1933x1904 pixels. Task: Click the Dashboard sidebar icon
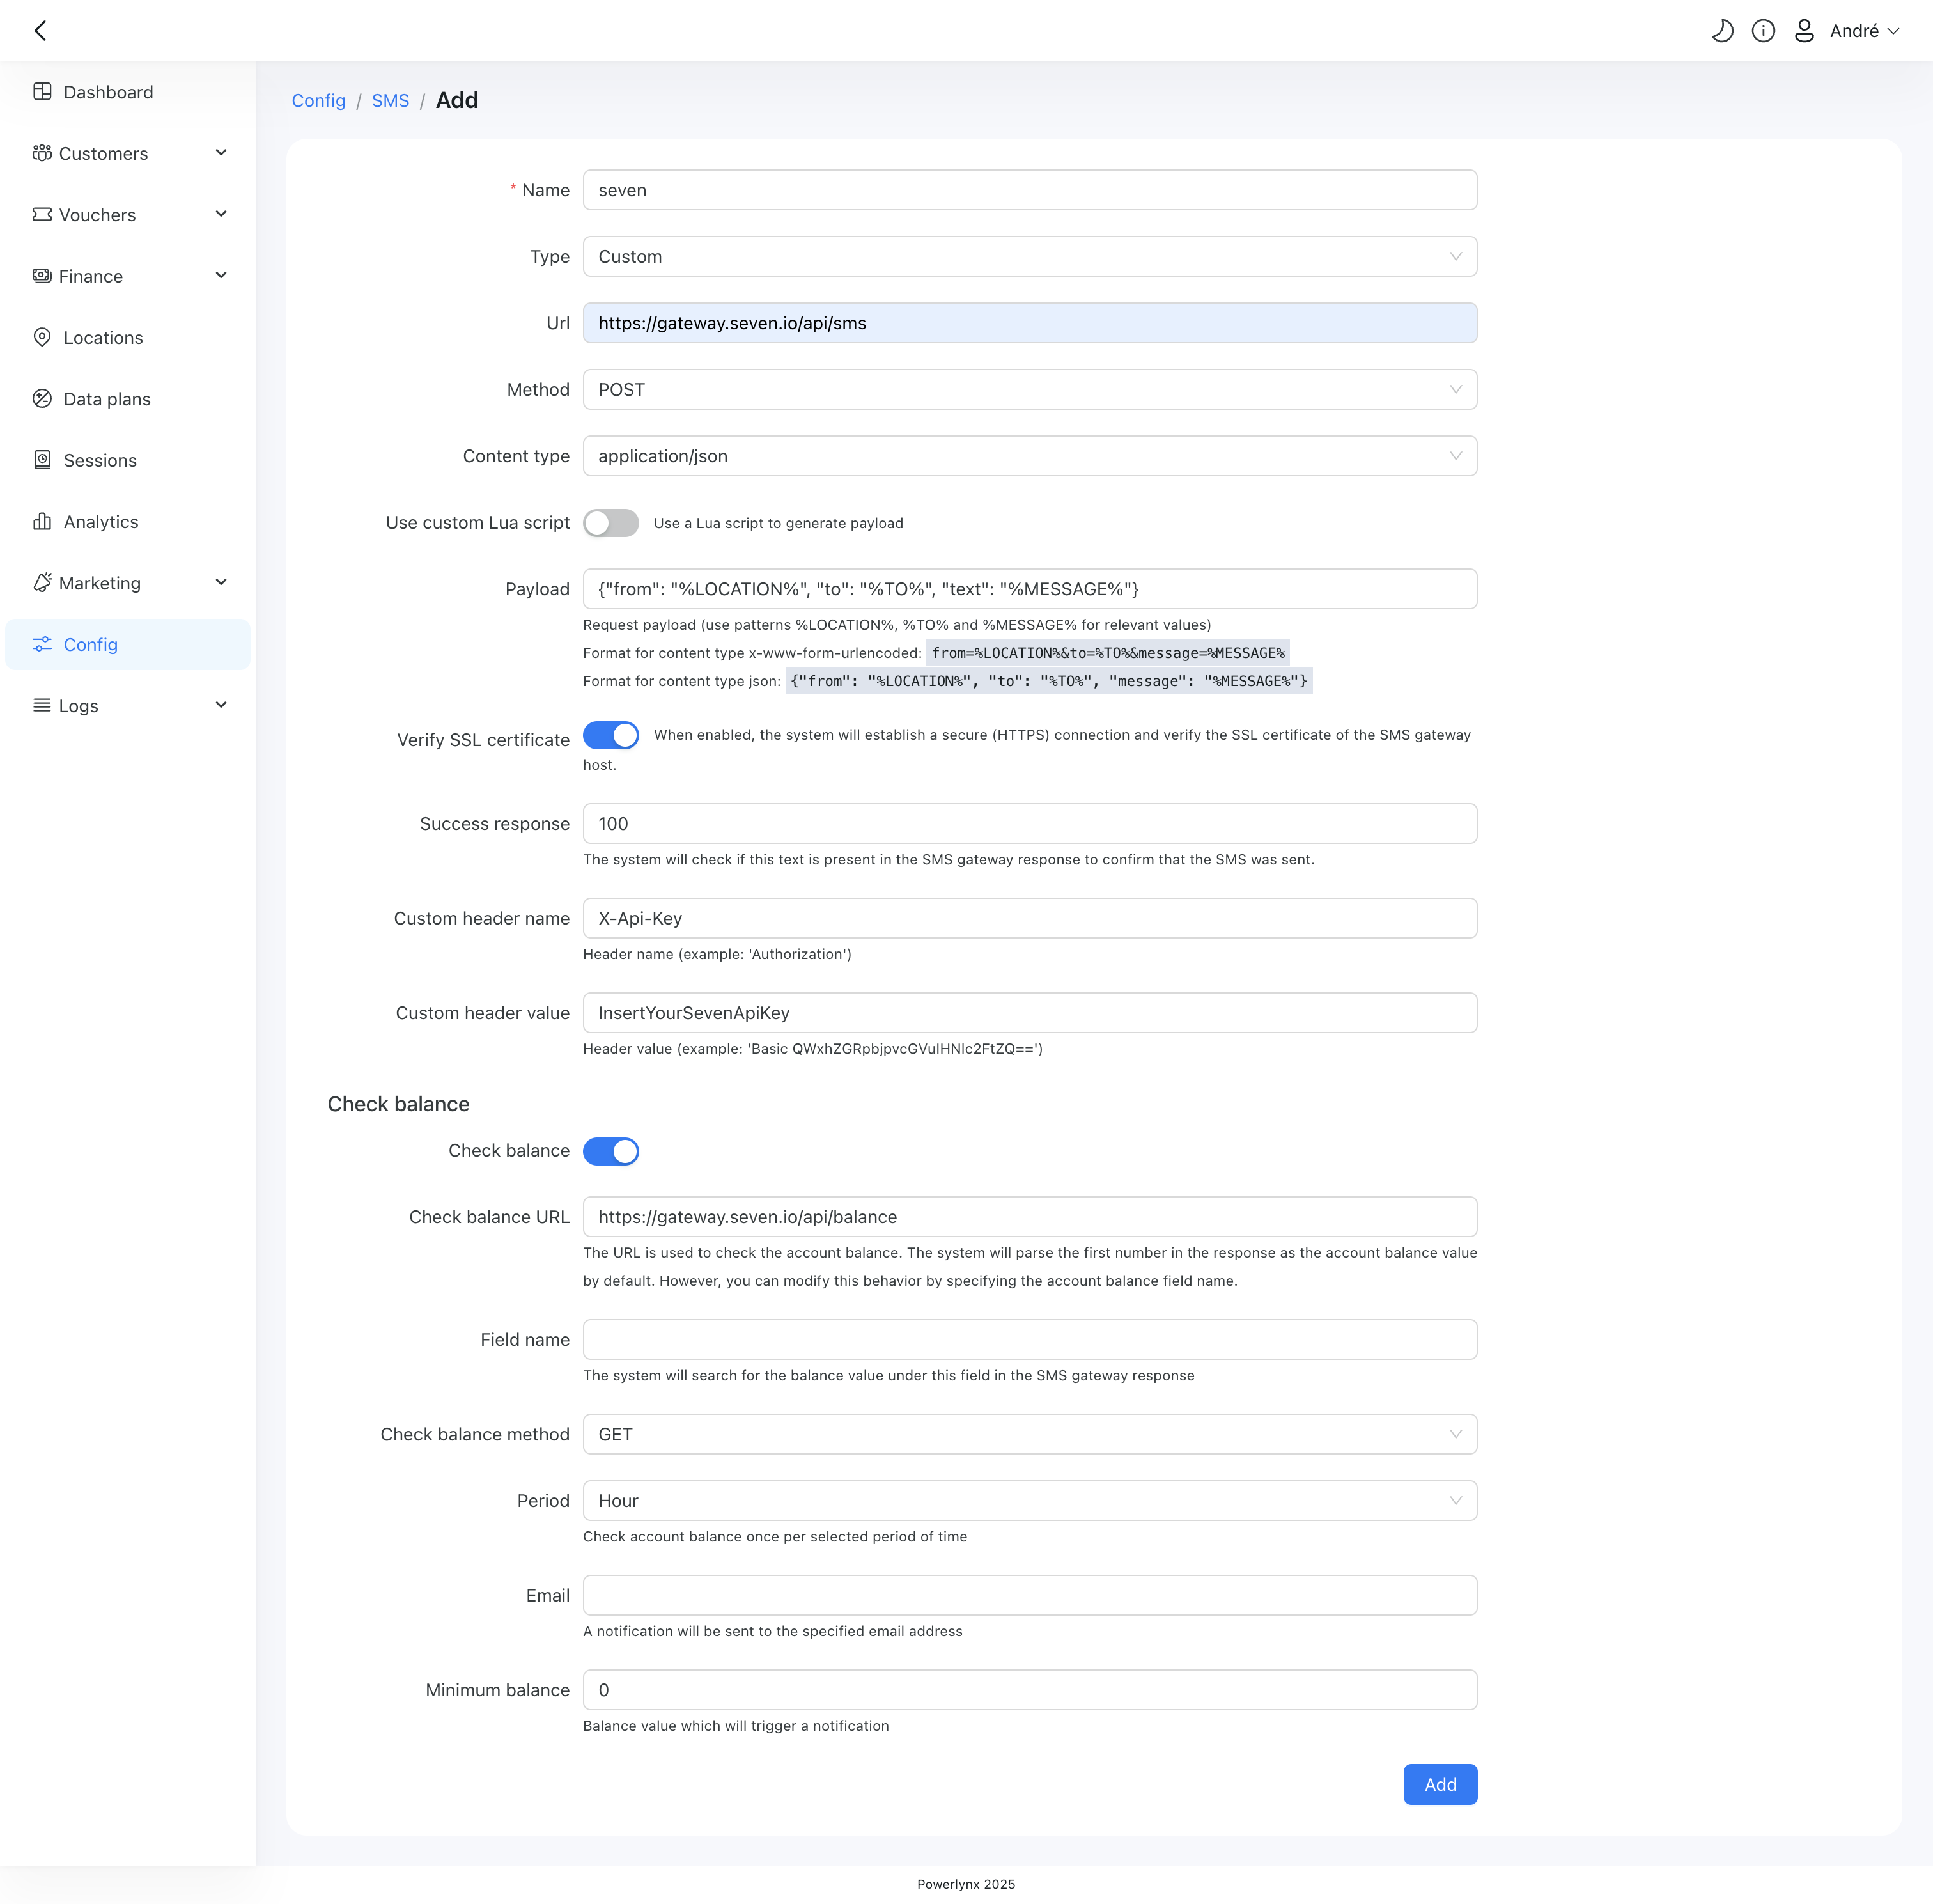click(42, 92)
